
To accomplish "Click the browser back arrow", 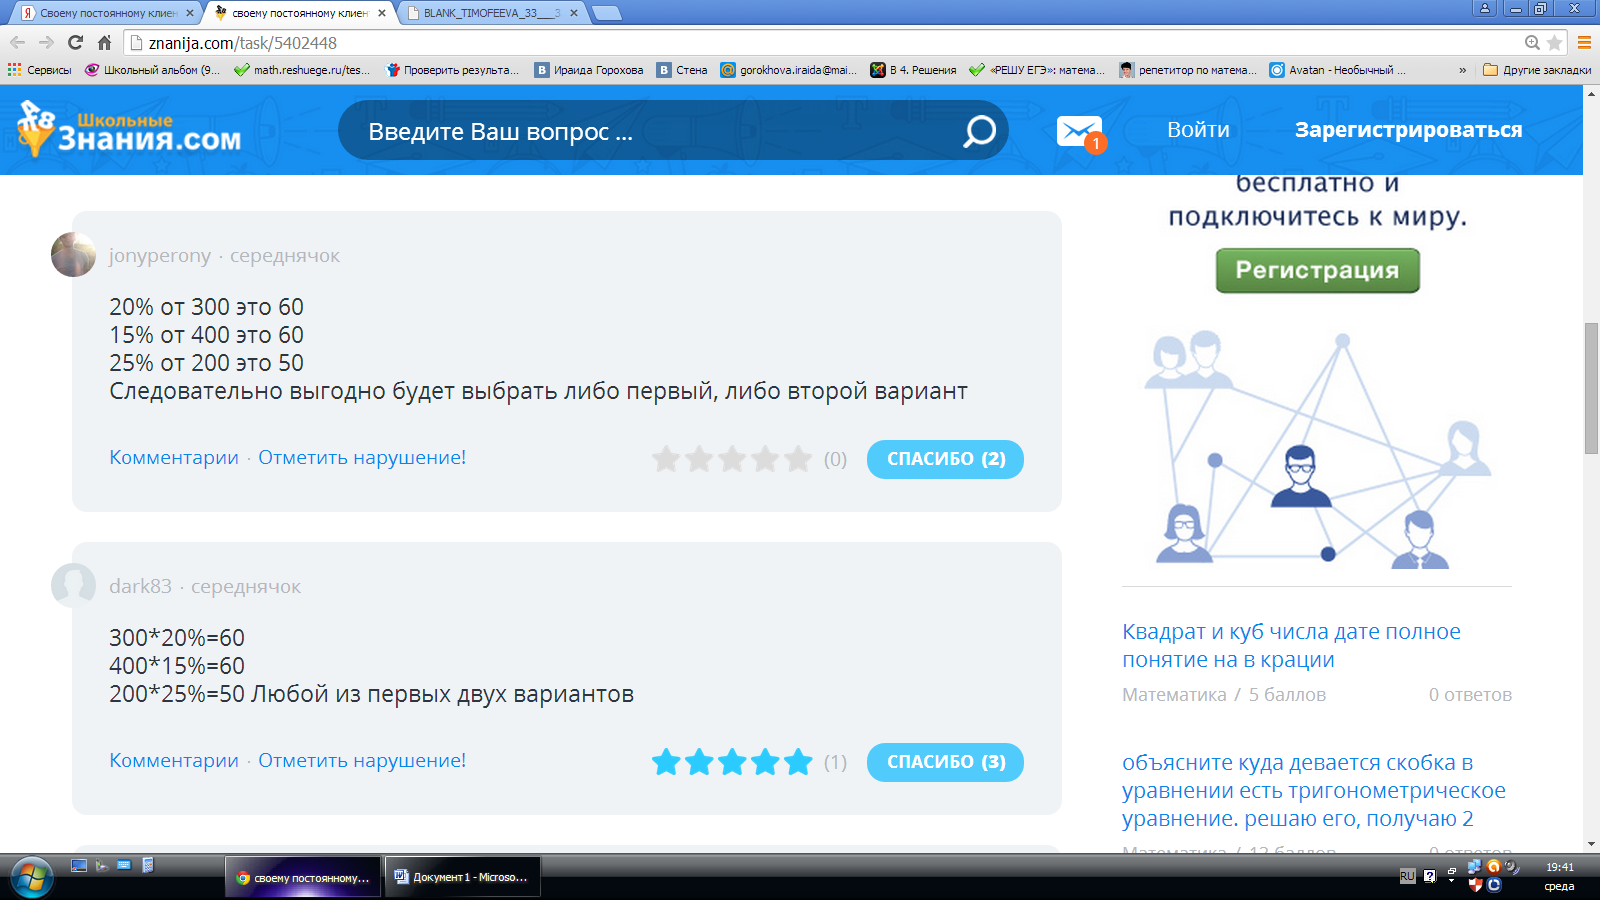I will tap(17, 42).
